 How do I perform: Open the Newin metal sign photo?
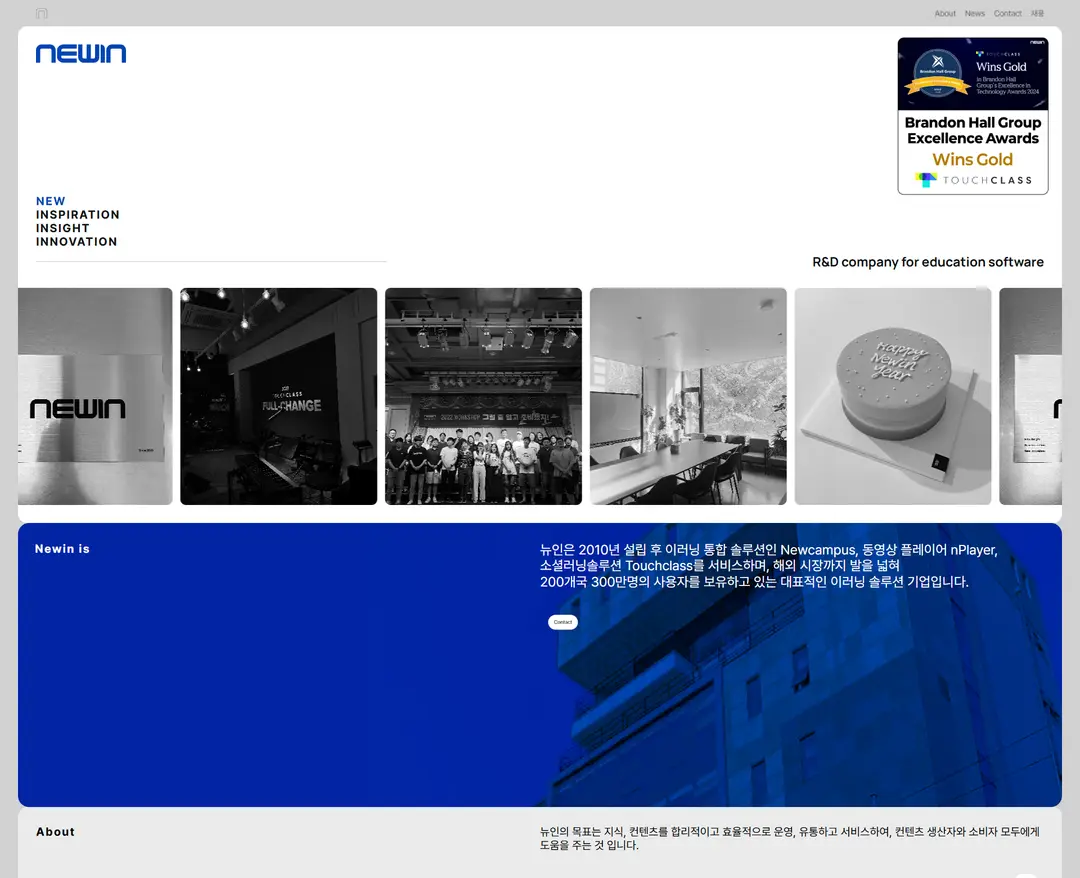coord(95,396)
